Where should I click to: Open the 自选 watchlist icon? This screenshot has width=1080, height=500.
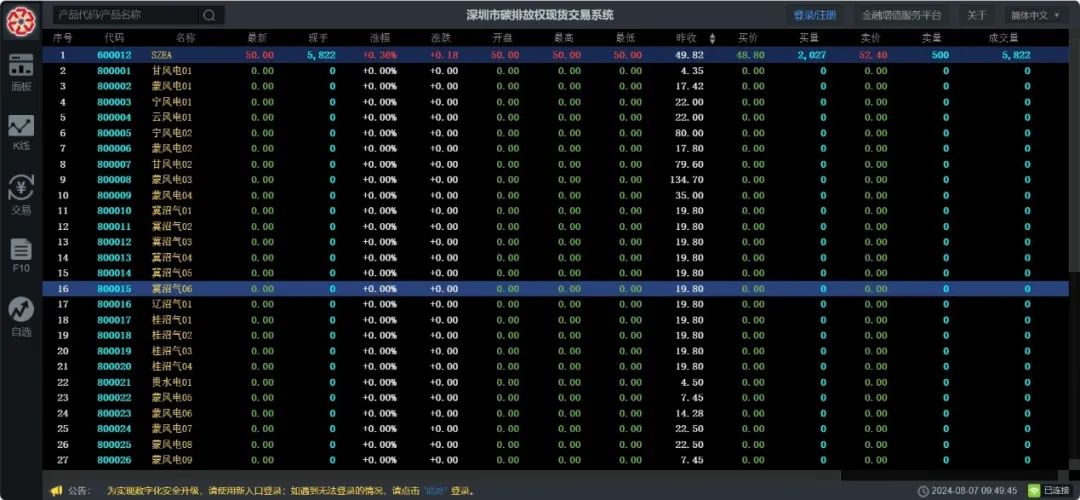pyautogui.click(x=21, y=316)
